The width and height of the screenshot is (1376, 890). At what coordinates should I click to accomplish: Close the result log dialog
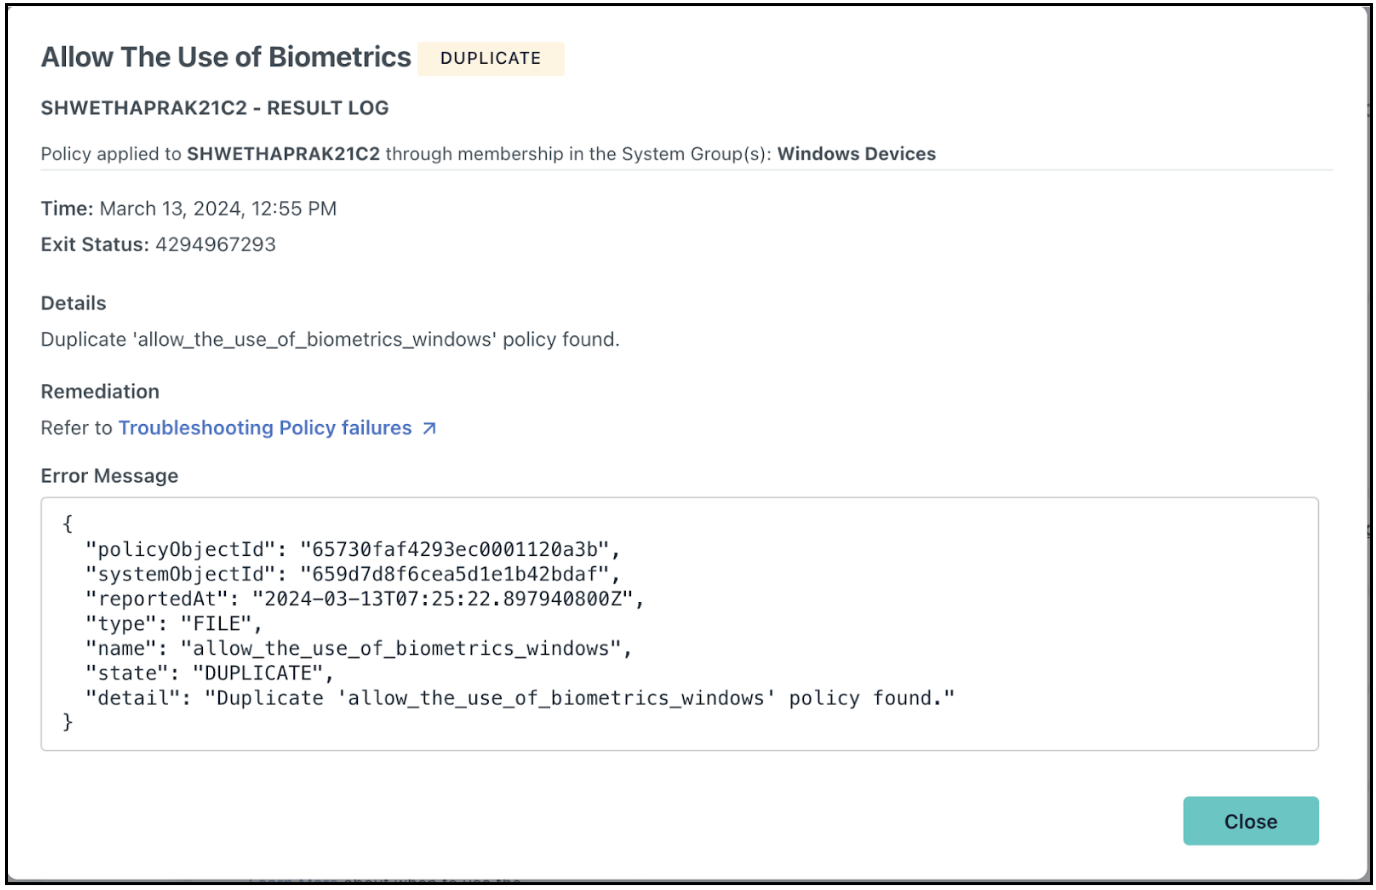click(1250, 821)
